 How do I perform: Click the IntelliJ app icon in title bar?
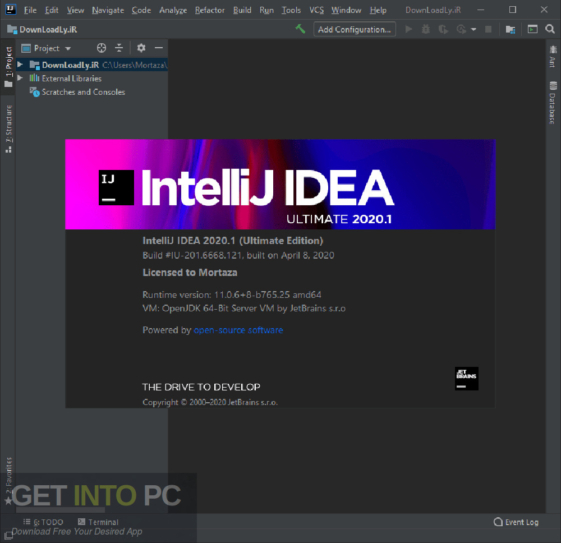click(x=11, y=9)
